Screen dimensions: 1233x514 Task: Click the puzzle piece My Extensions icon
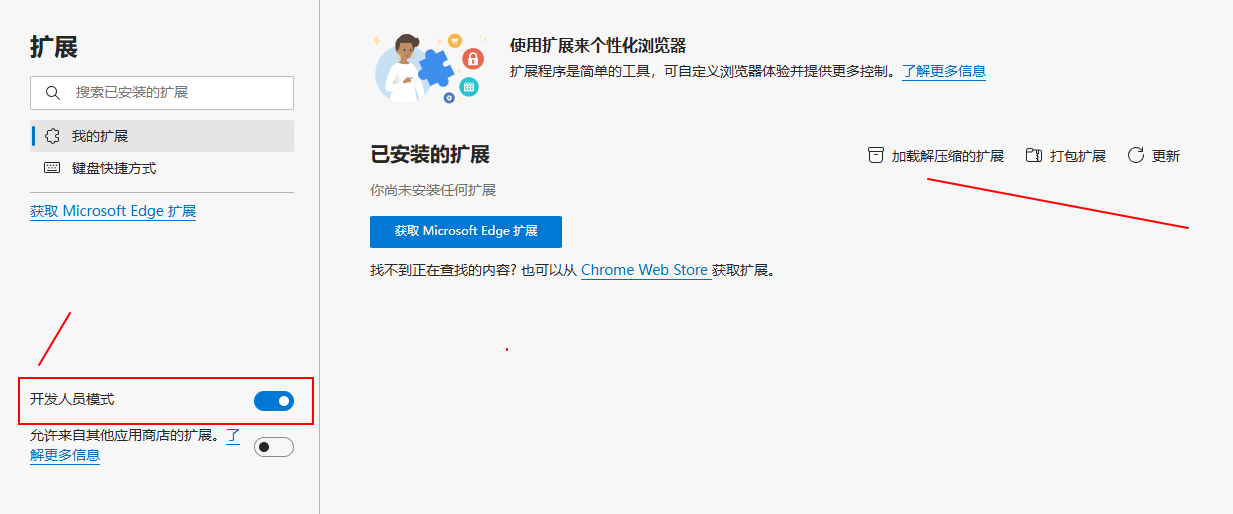pos(53,136)
